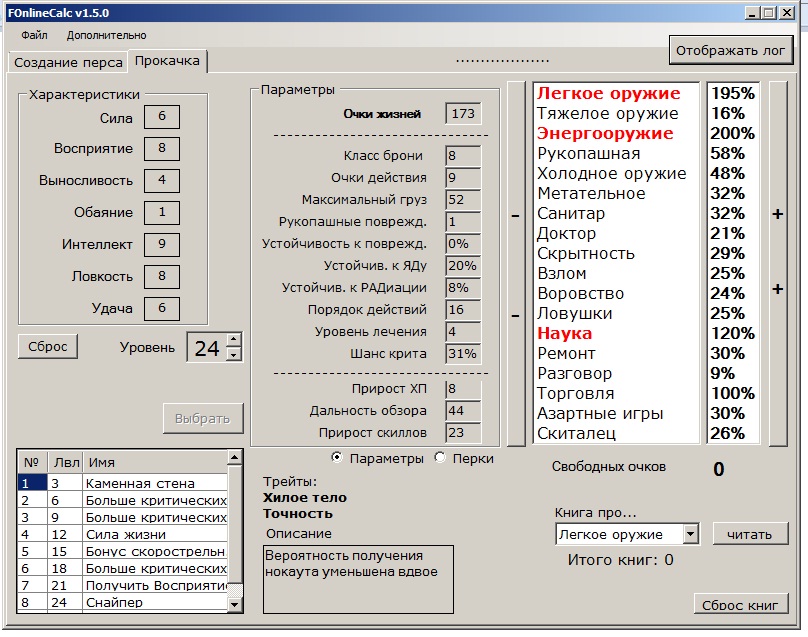The image size is (808, 637).
Task: Select the Наука skill in the skills list
Action: click(x=565, y=333)
